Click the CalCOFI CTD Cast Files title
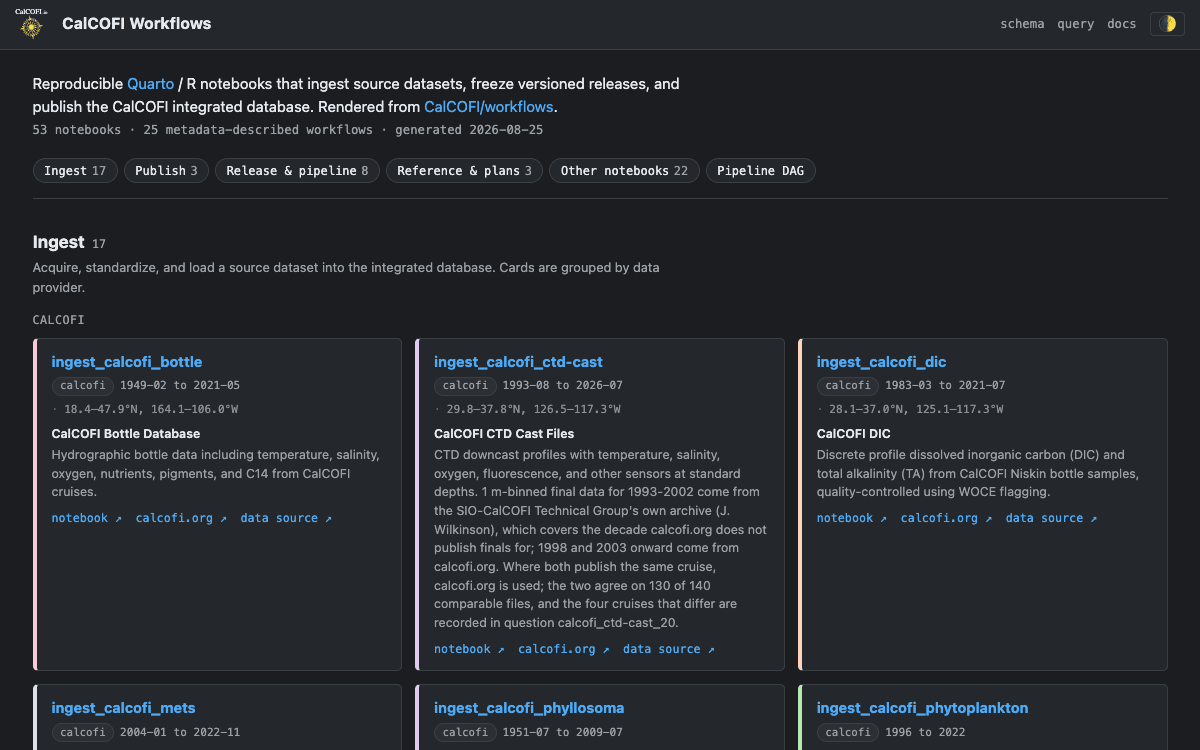The image size is (1200, 750). 504,434
